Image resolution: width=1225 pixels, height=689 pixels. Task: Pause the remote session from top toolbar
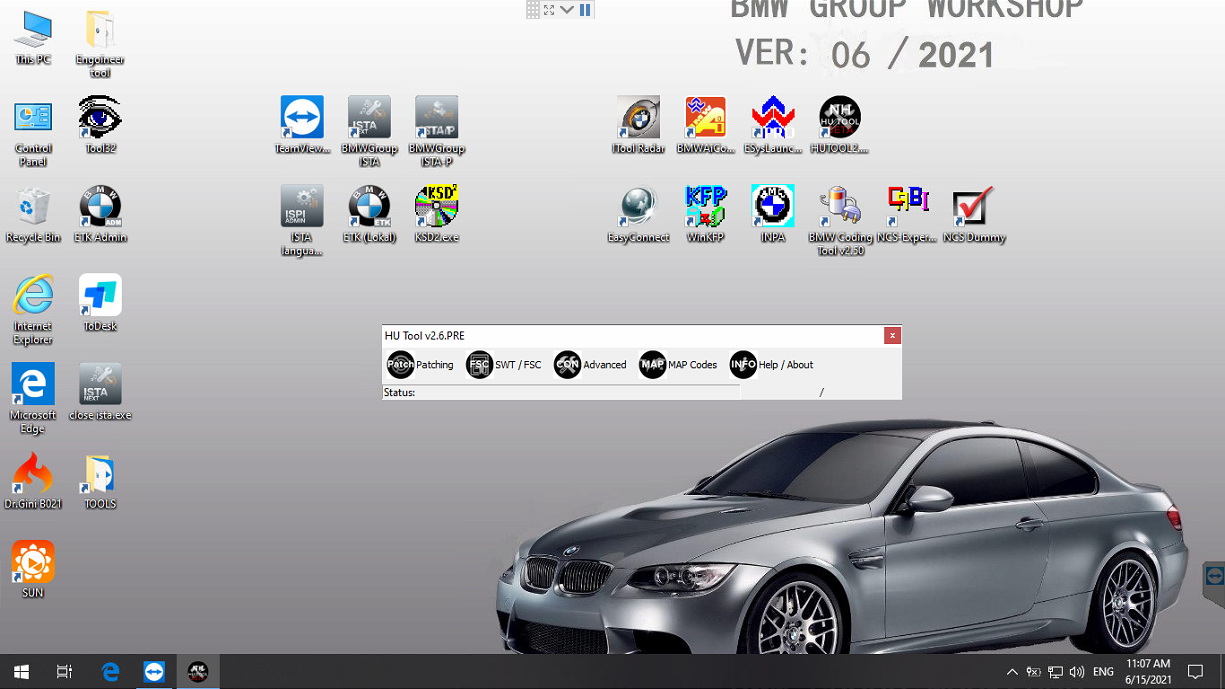pos(585,10)
